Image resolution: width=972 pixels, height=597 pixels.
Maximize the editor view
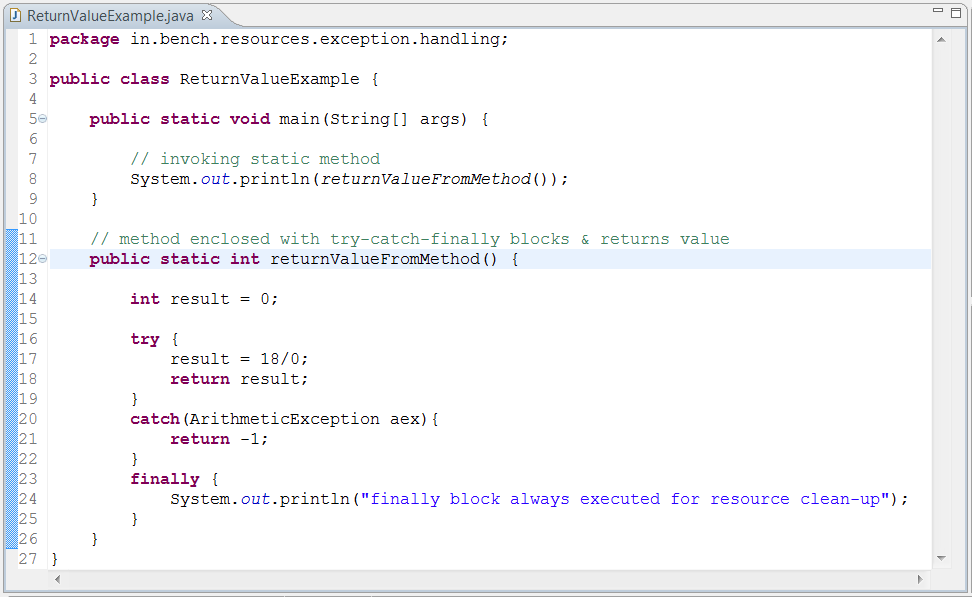click(x=956, y=12)
